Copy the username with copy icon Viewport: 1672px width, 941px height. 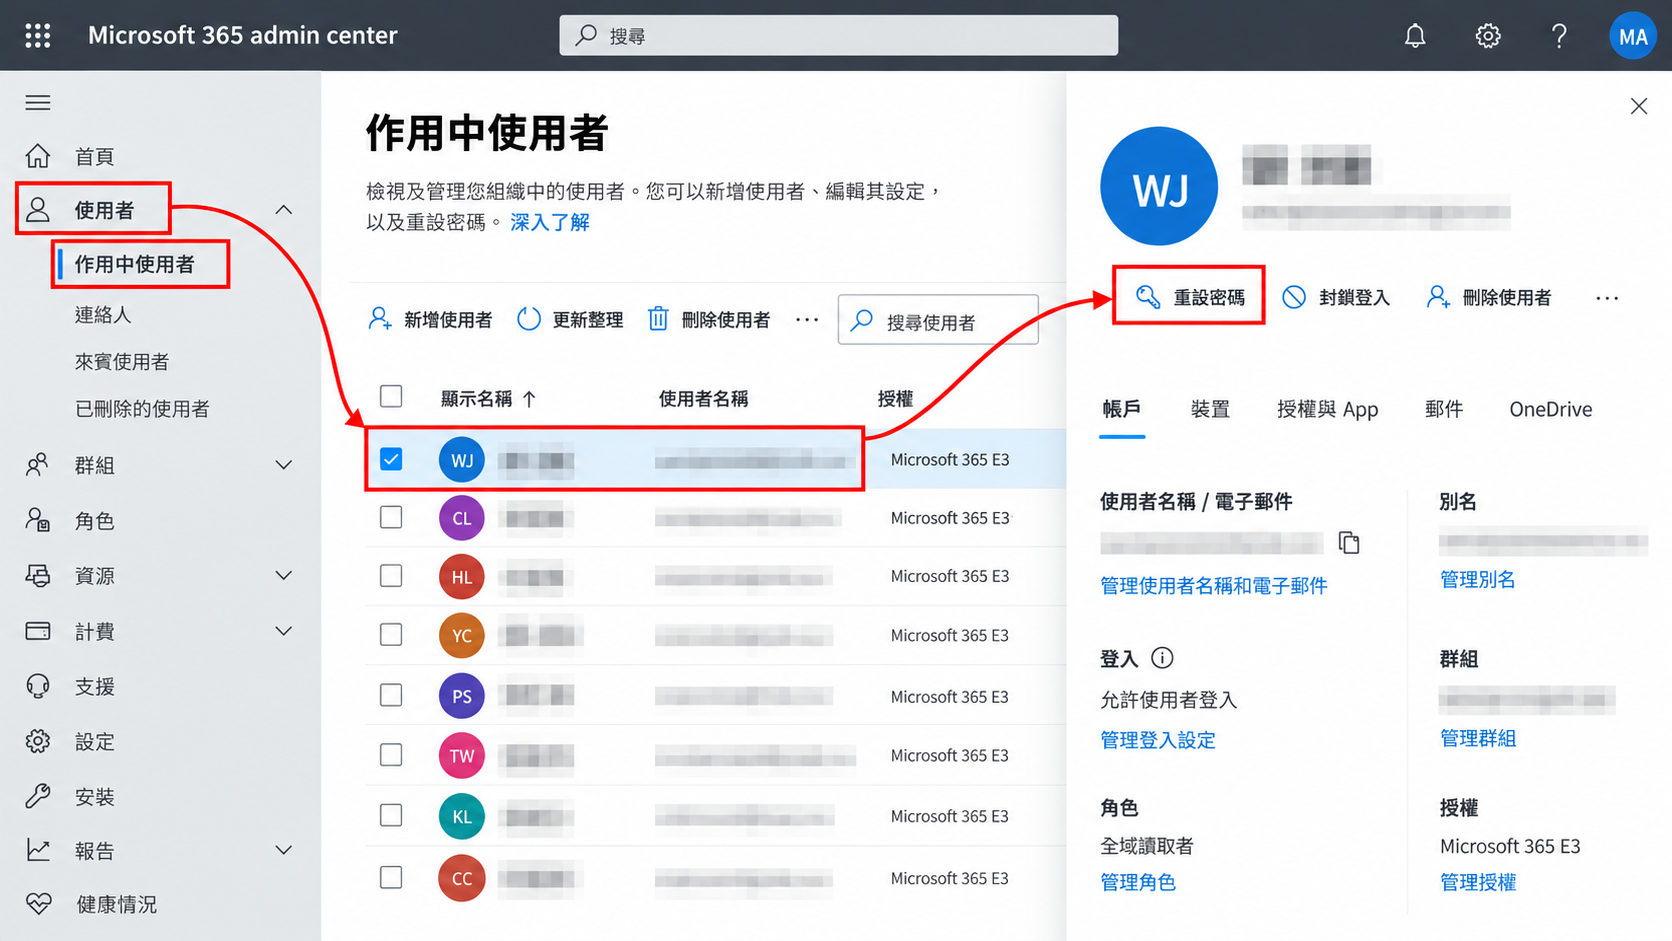click(x=1349, y=542)
